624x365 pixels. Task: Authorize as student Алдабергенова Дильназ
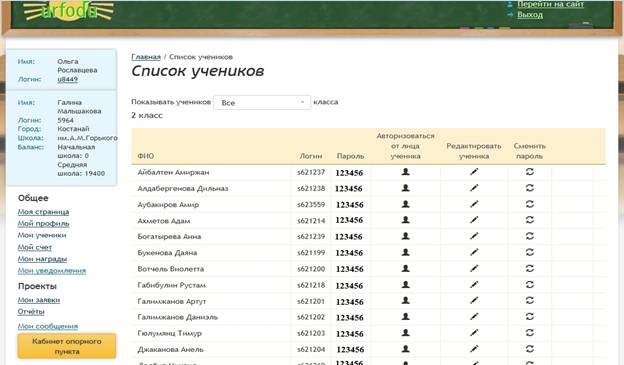point(405,188)
